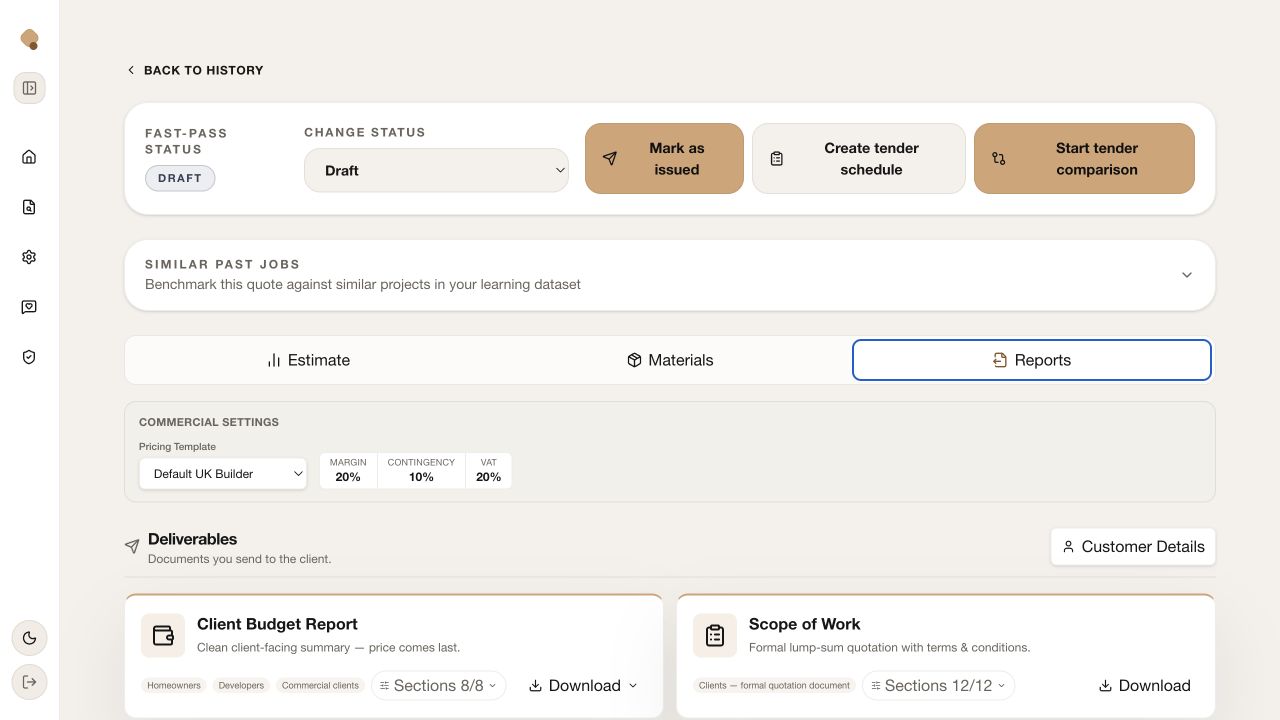Open the settings gear in the sidebar
This screenshot has width=1280, height=720.
29,257
